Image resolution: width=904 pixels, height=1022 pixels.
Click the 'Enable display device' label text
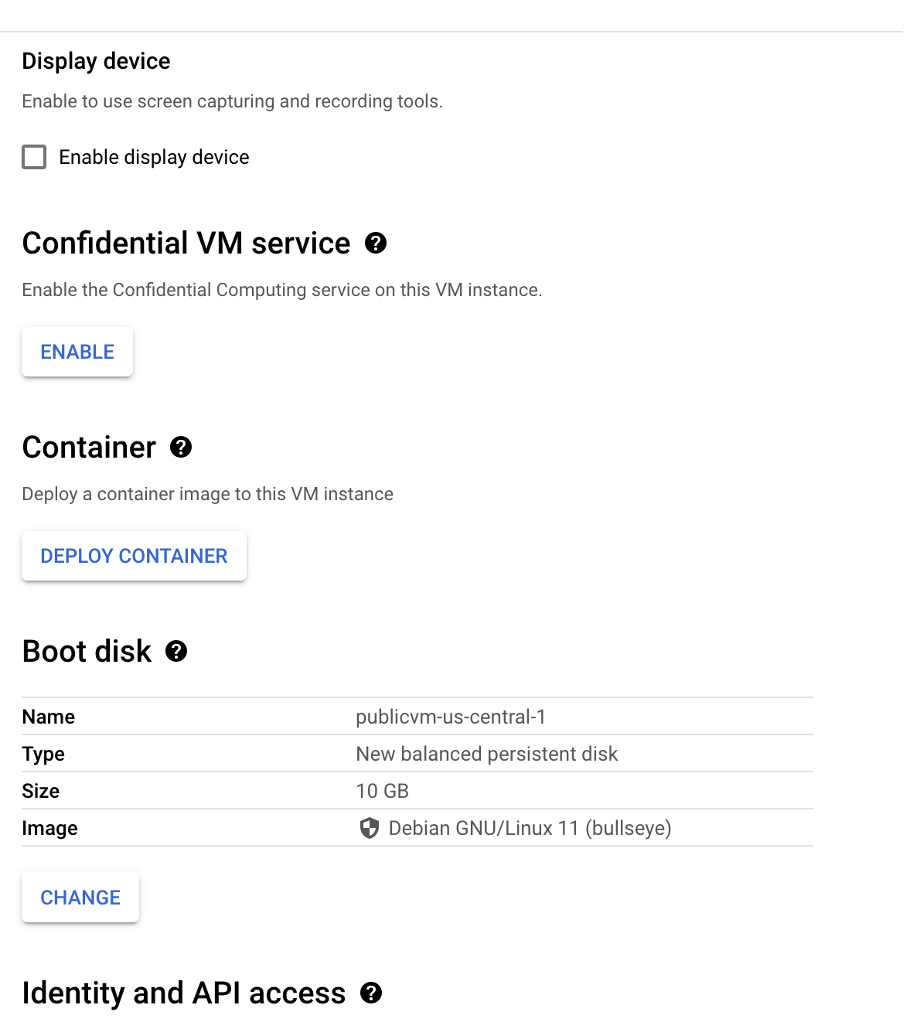pyautogui.click(x=154, y=157)
